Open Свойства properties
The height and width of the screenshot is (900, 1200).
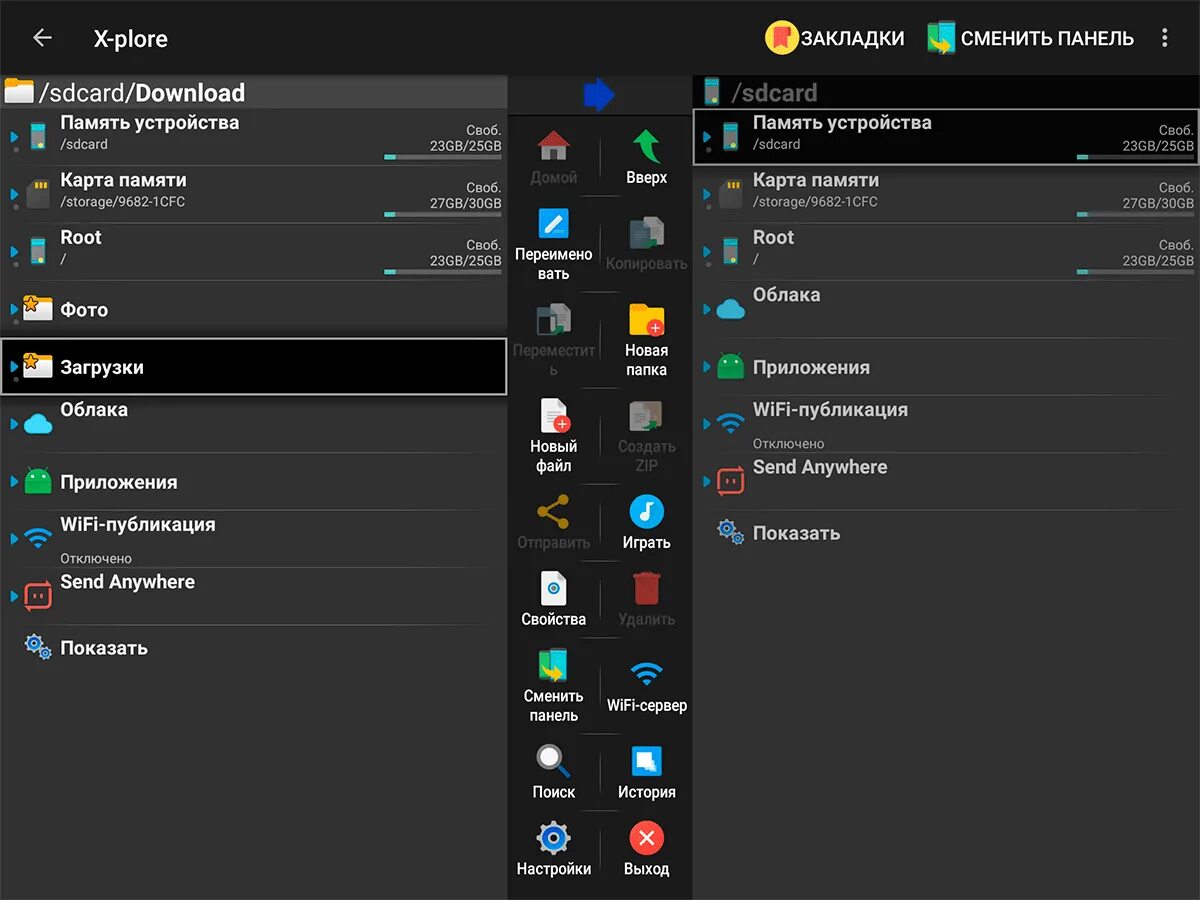click(x=553, y=600)
